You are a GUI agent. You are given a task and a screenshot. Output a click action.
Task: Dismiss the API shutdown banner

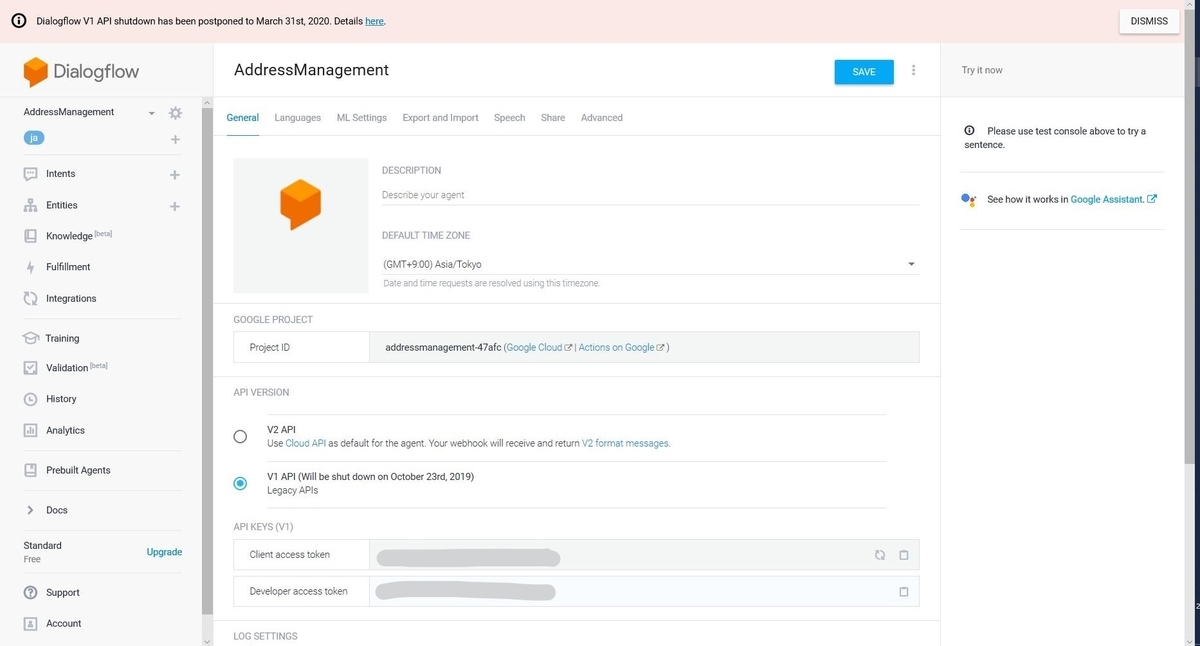1149,21
